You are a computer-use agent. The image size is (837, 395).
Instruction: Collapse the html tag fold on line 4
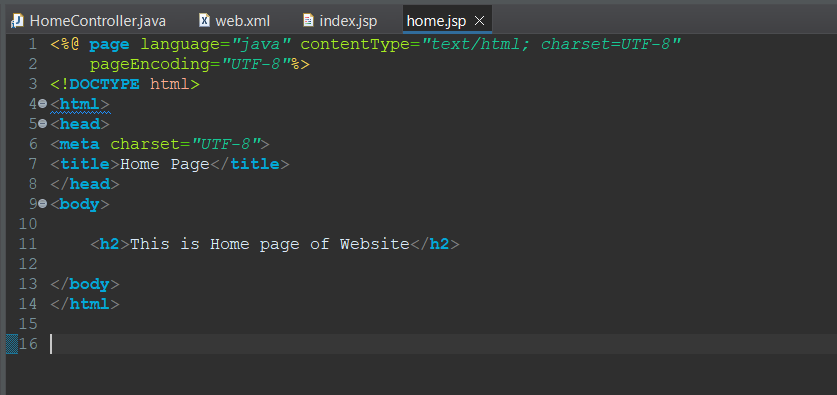click(43, 104)
